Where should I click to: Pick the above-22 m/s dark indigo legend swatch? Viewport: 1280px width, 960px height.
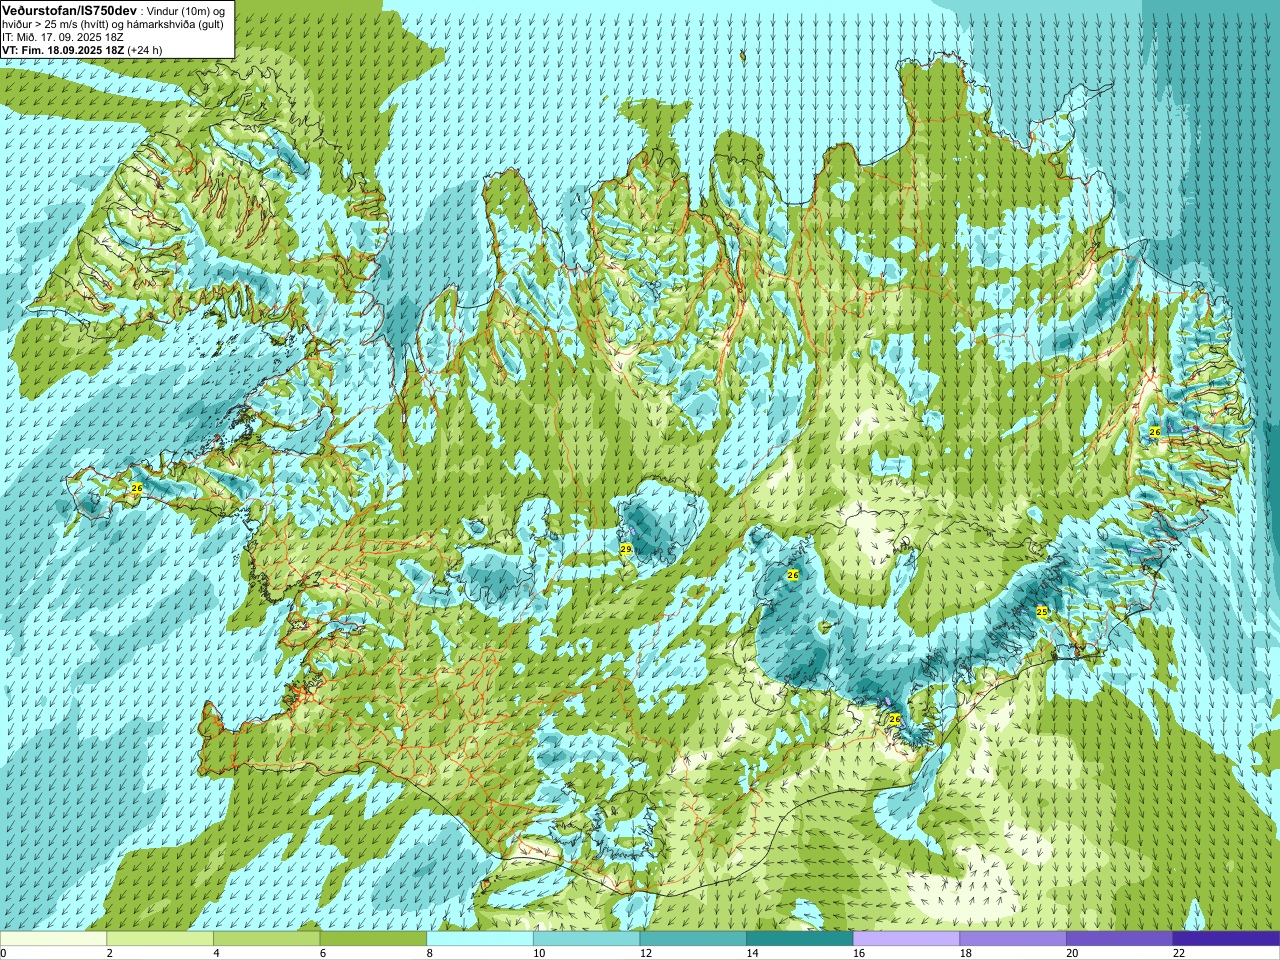pyautogui.click(x=1226, y=939)
